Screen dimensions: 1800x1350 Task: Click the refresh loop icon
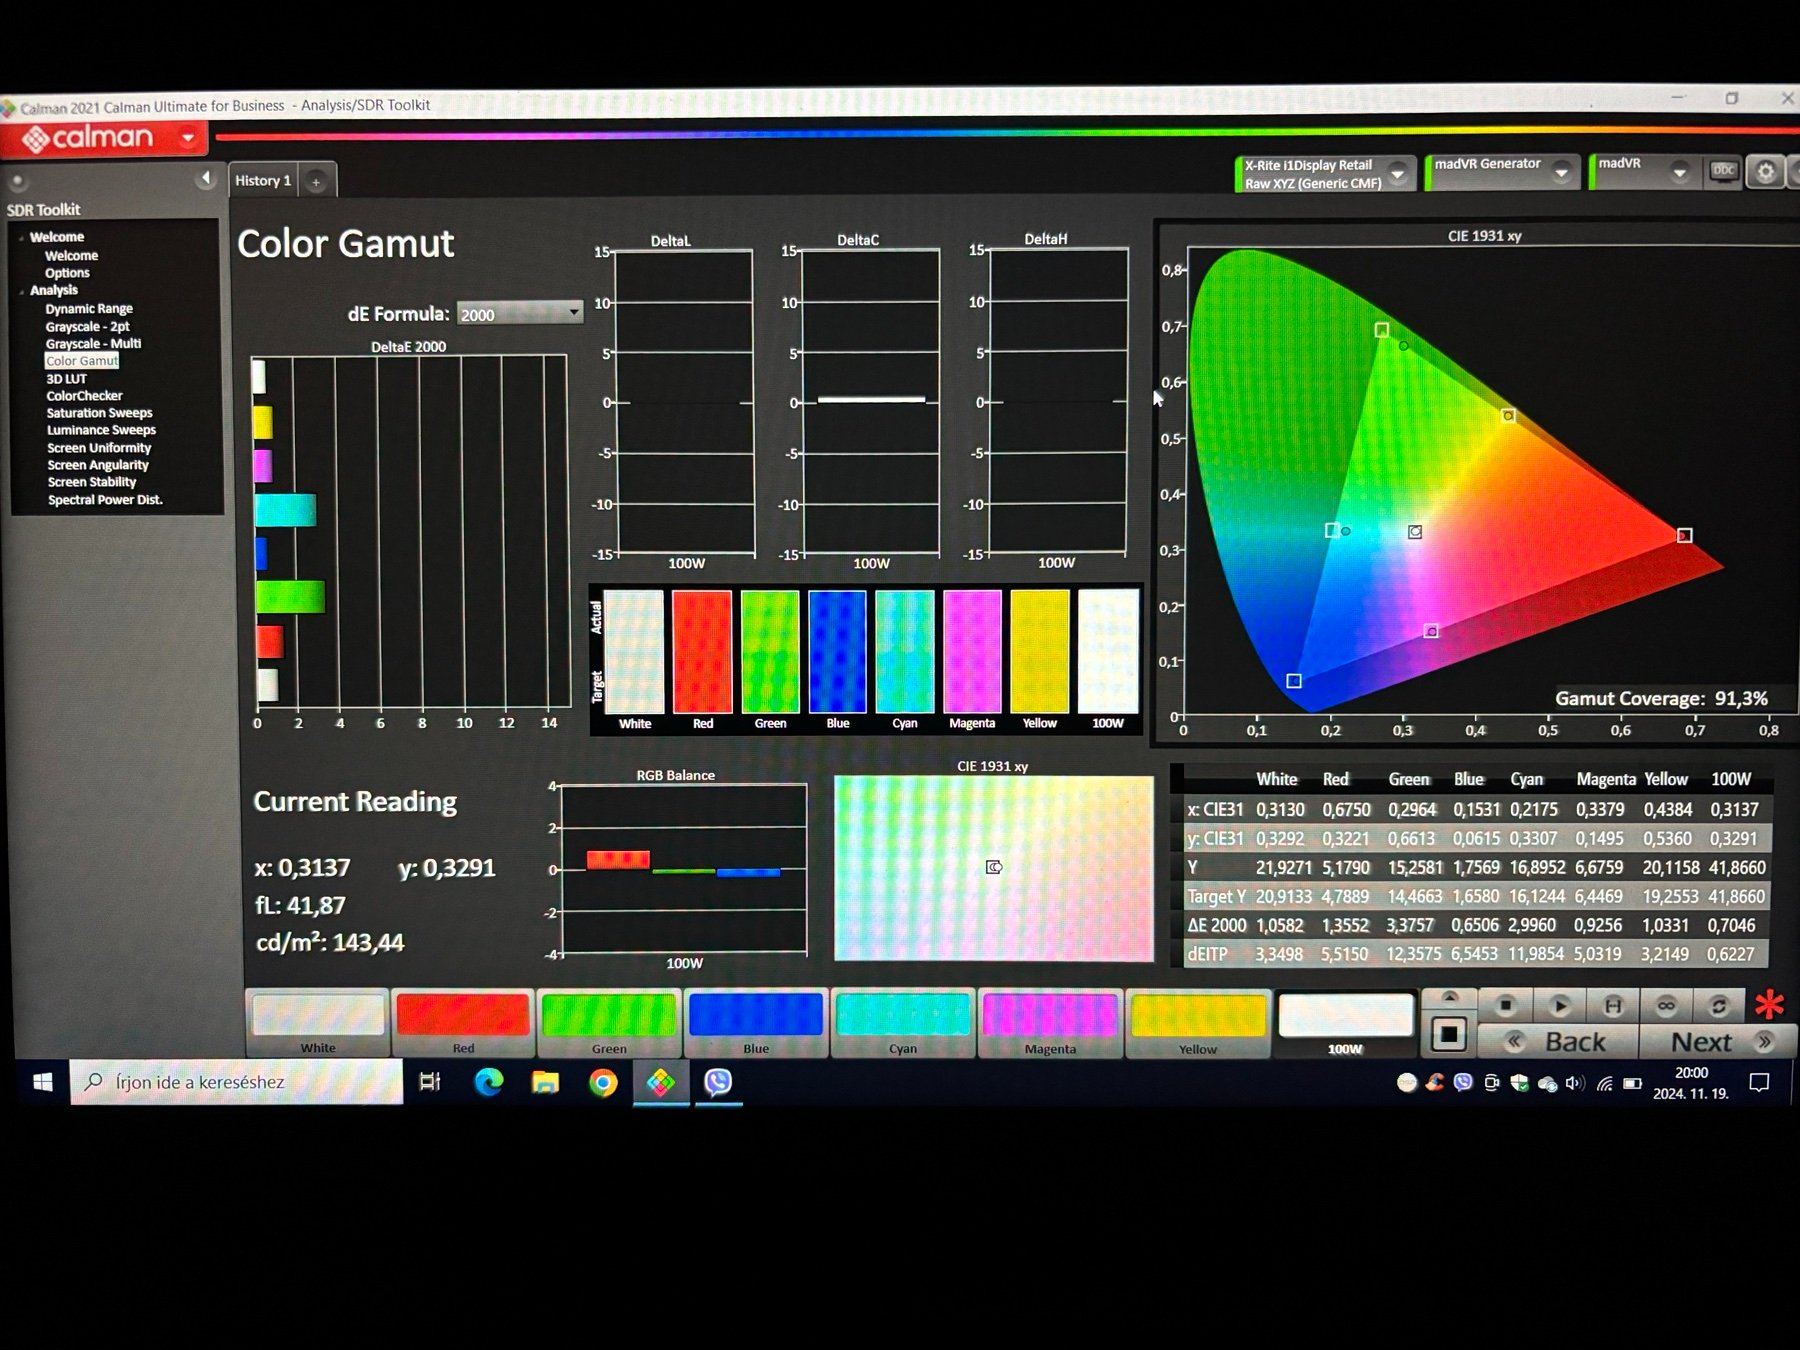coord(1719,1005)
